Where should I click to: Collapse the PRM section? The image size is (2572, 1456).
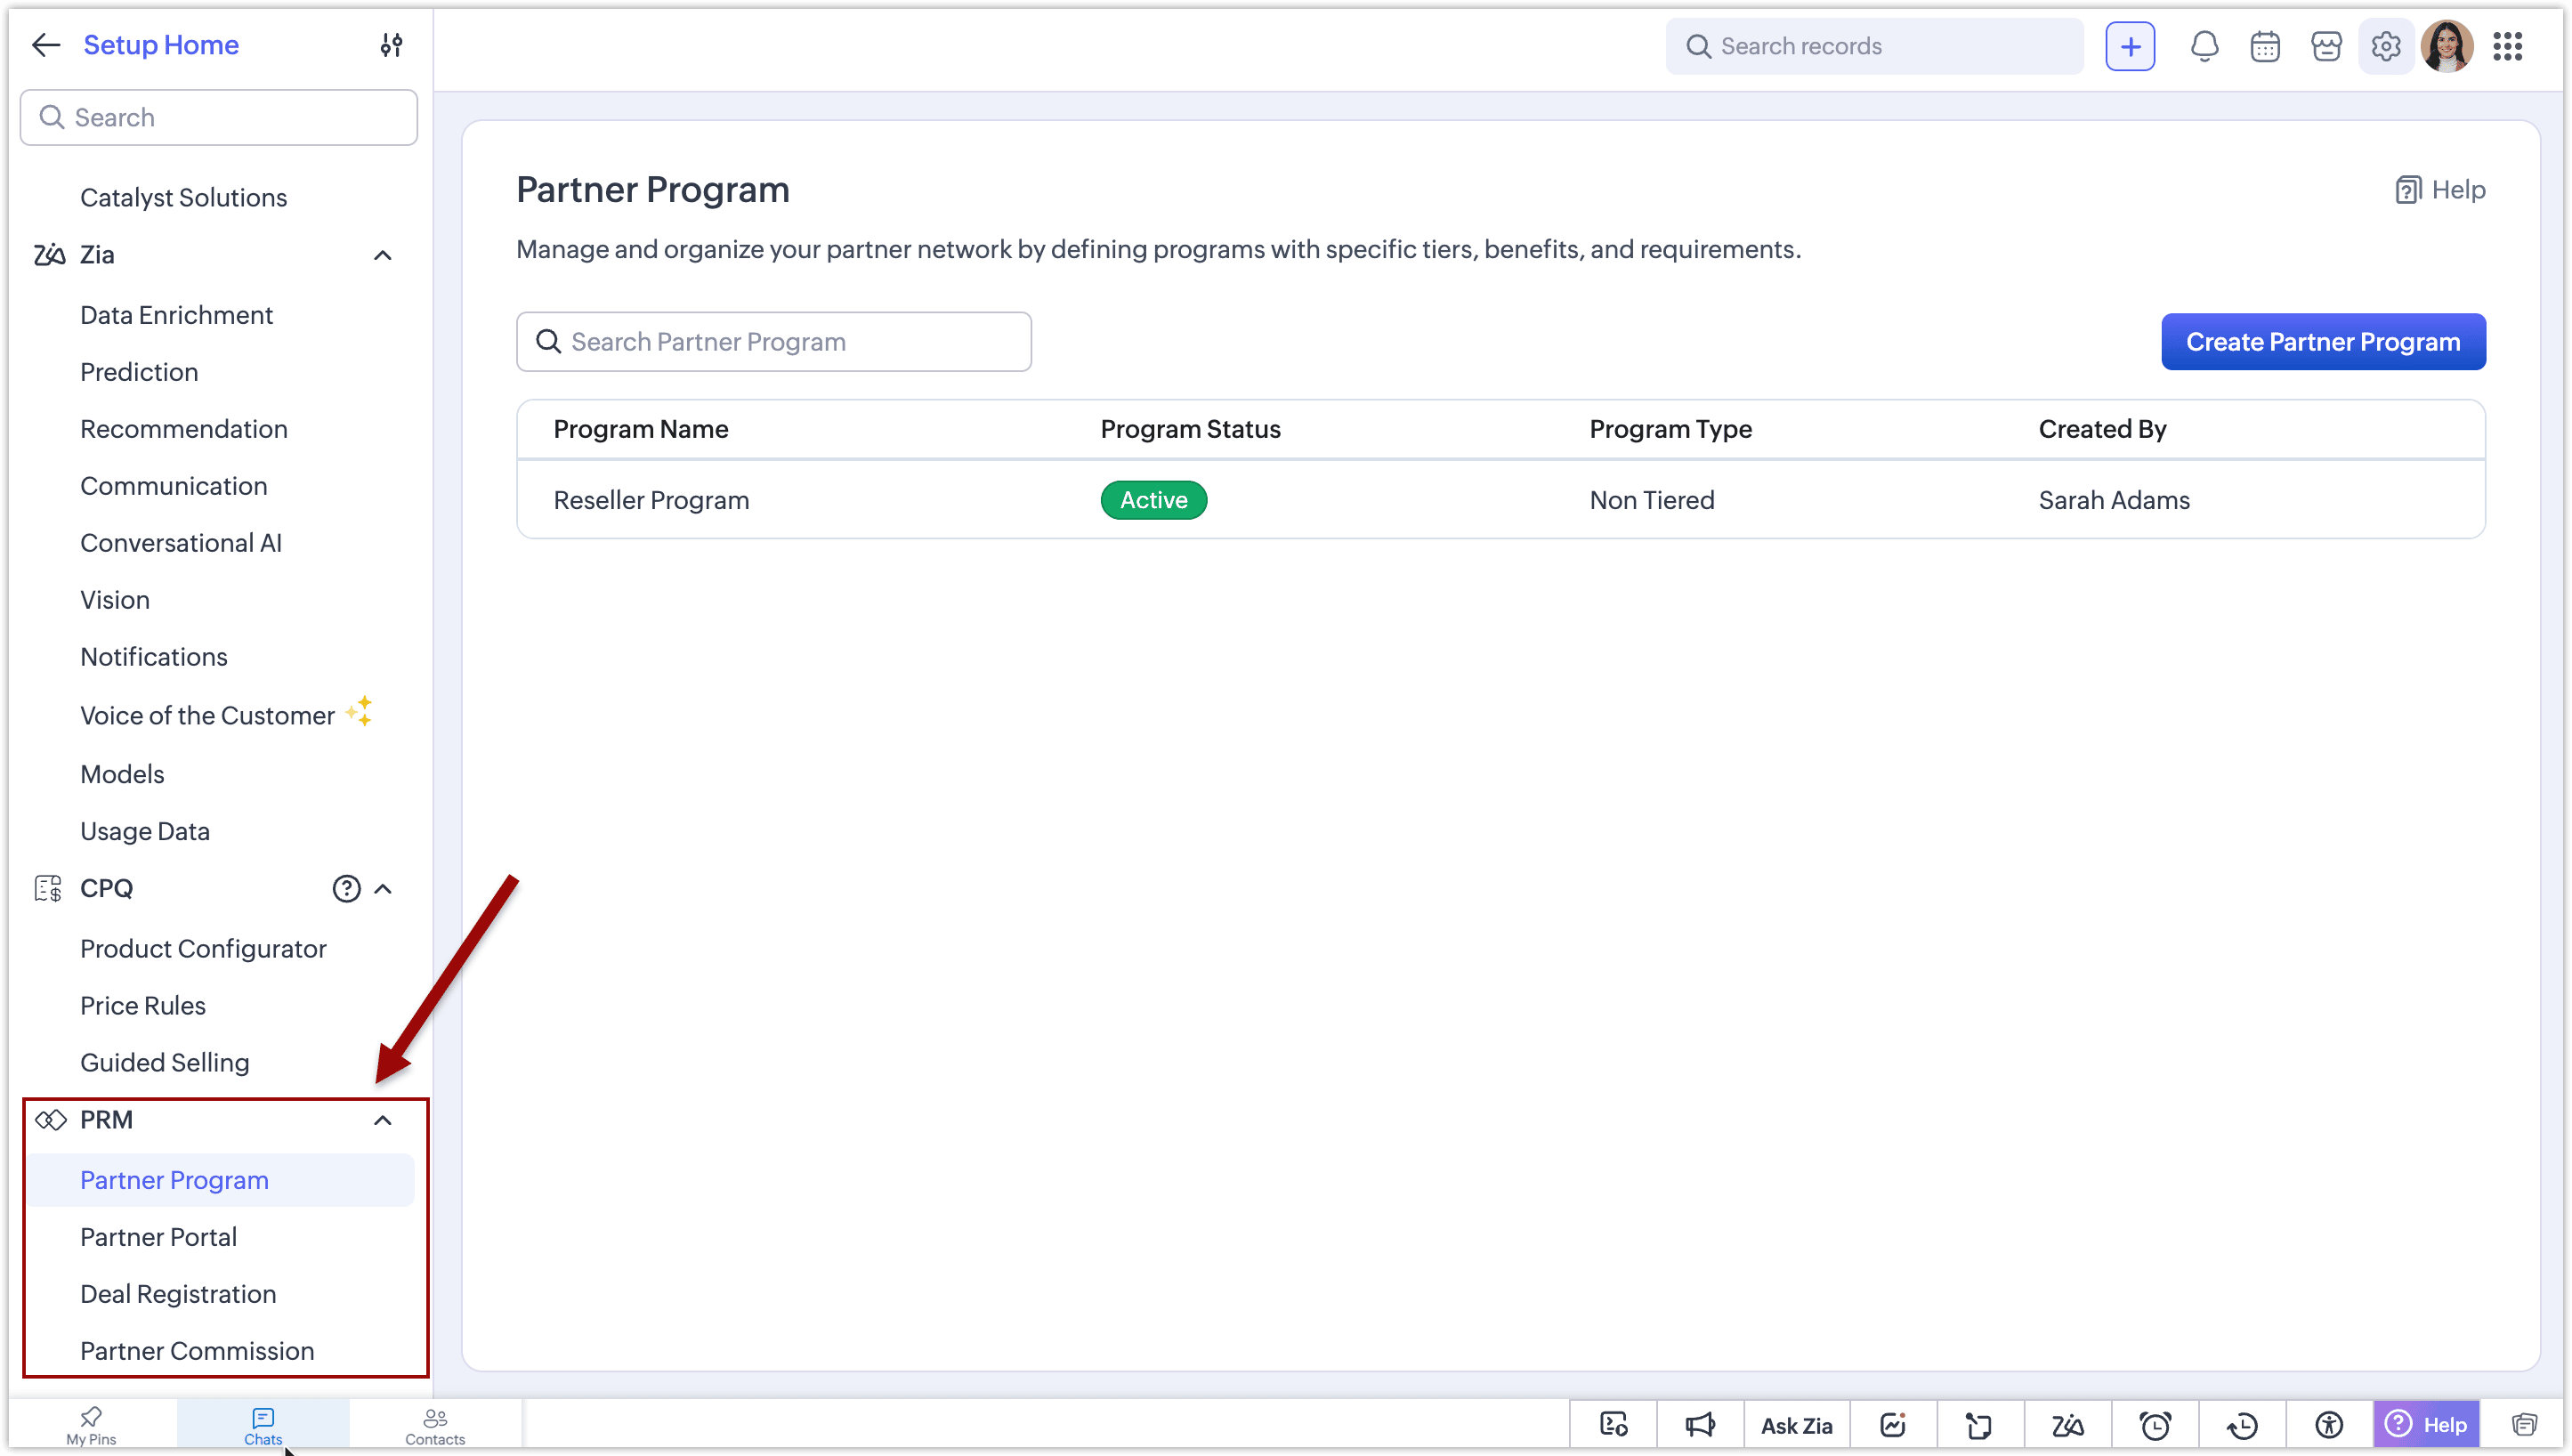coord(382,1119)
